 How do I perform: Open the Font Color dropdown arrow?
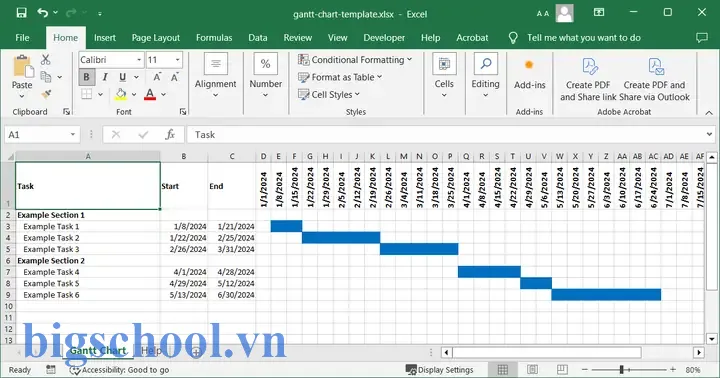pyautogui.click(x=163, y=95)
